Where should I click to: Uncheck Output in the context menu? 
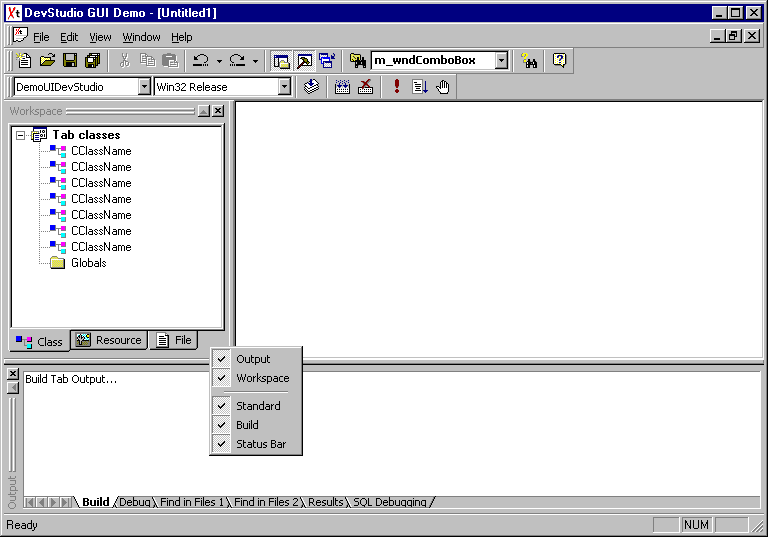click(254, 359)
